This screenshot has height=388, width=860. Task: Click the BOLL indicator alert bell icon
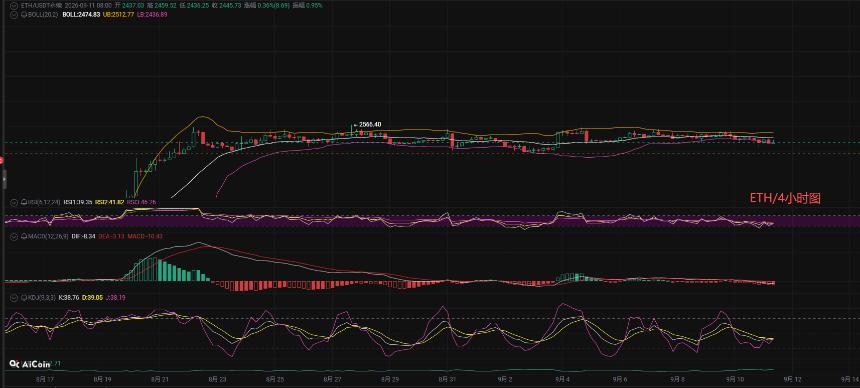24,15
